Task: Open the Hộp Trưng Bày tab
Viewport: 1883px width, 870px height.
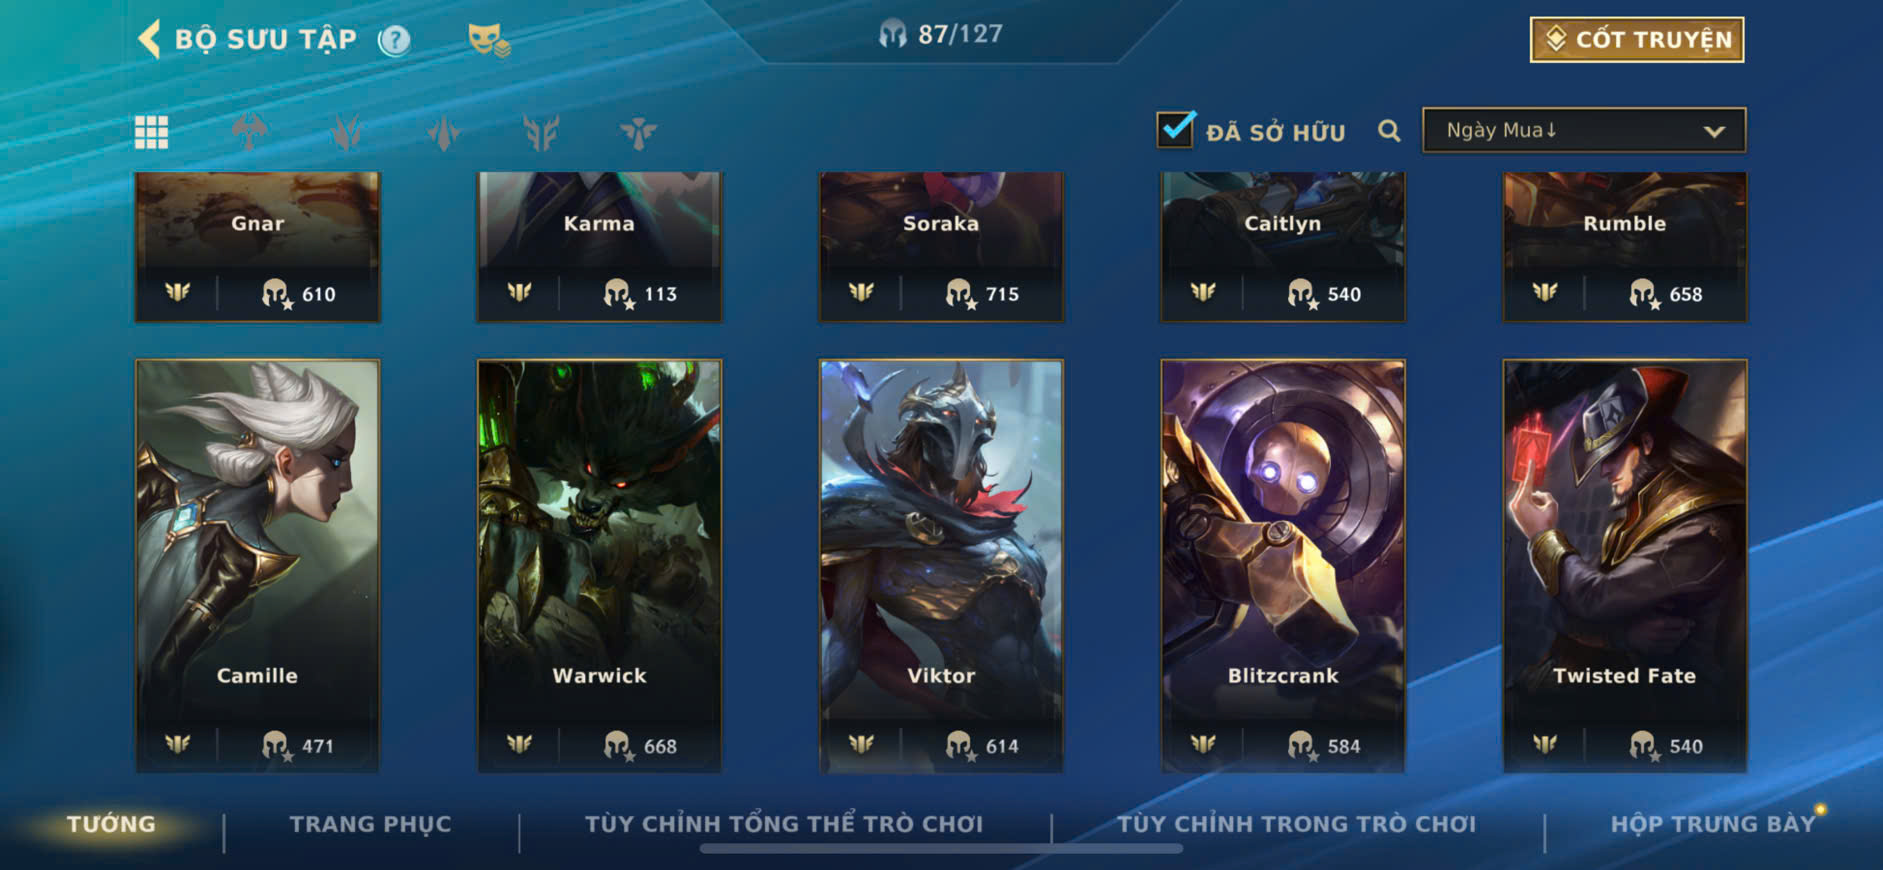Action: coord(1712,824)
